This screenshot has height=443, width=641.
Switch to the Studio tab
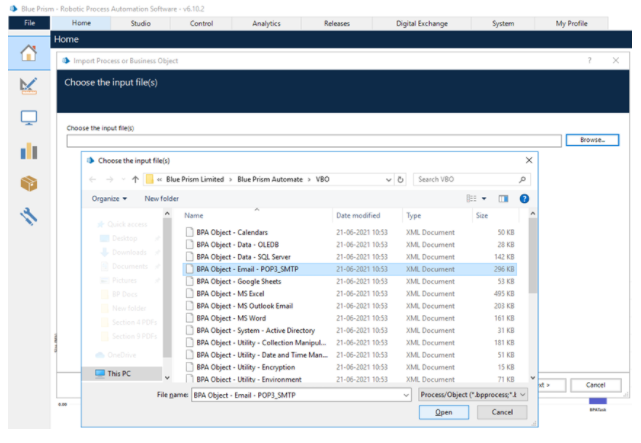(x=141, y=23)
